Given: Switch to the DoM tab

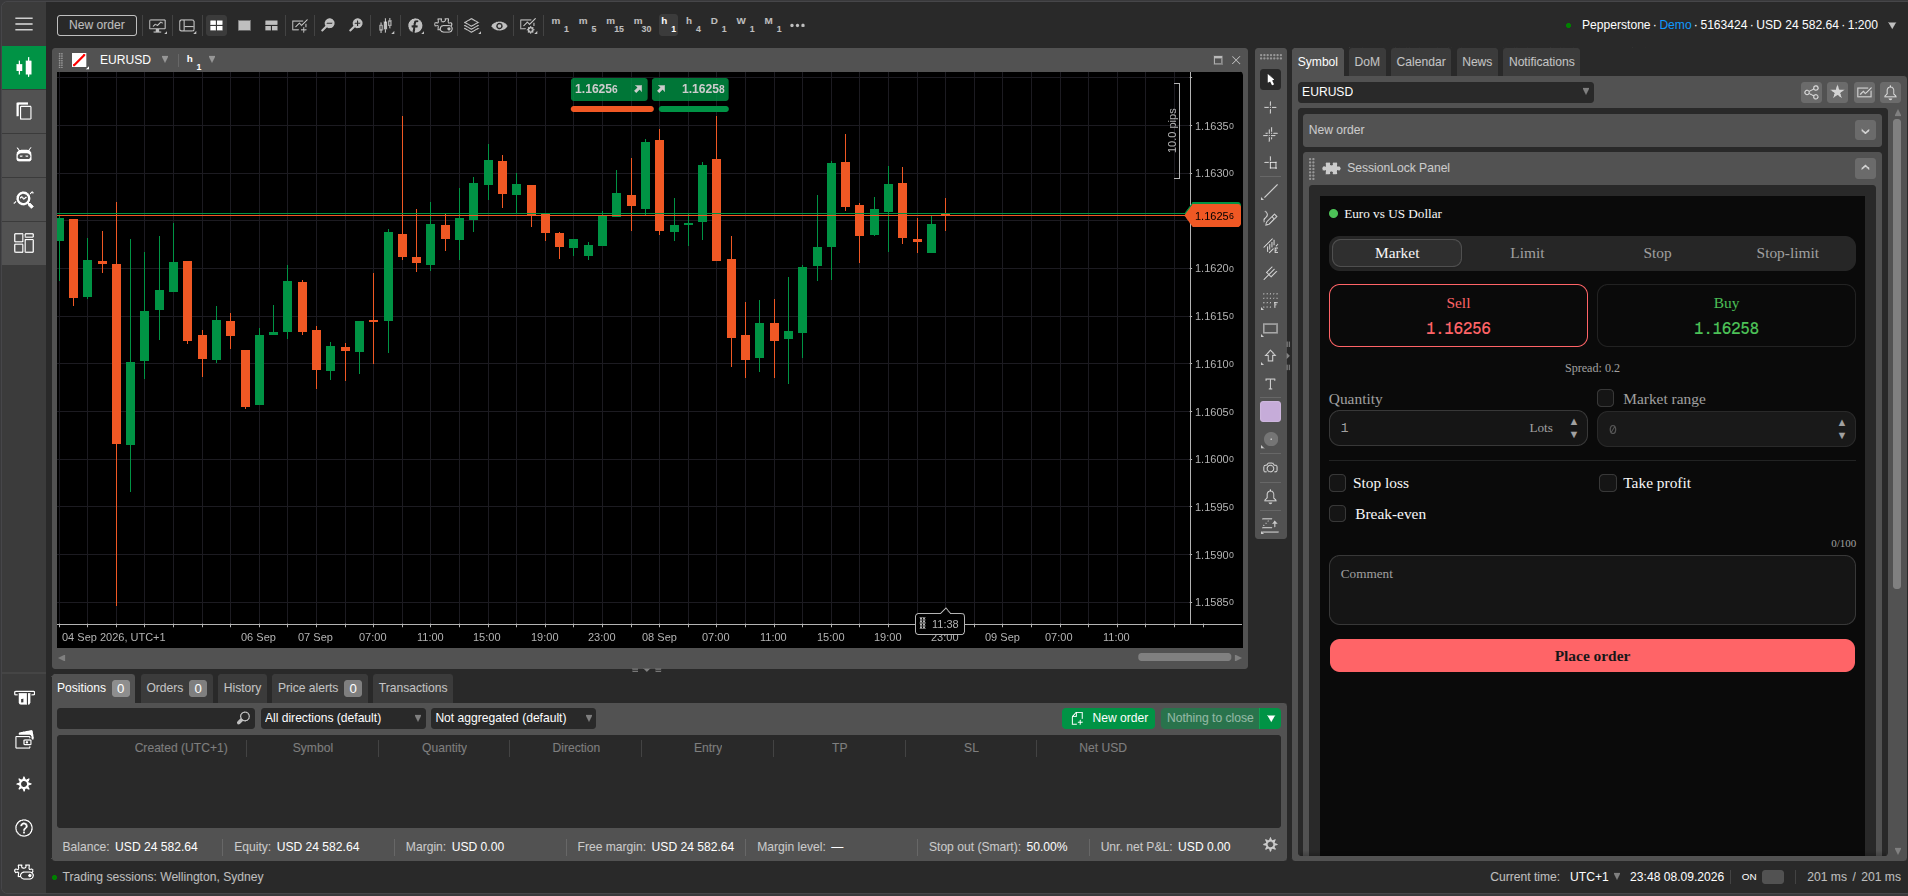Looking at the screenshot, I should 1367,62.
